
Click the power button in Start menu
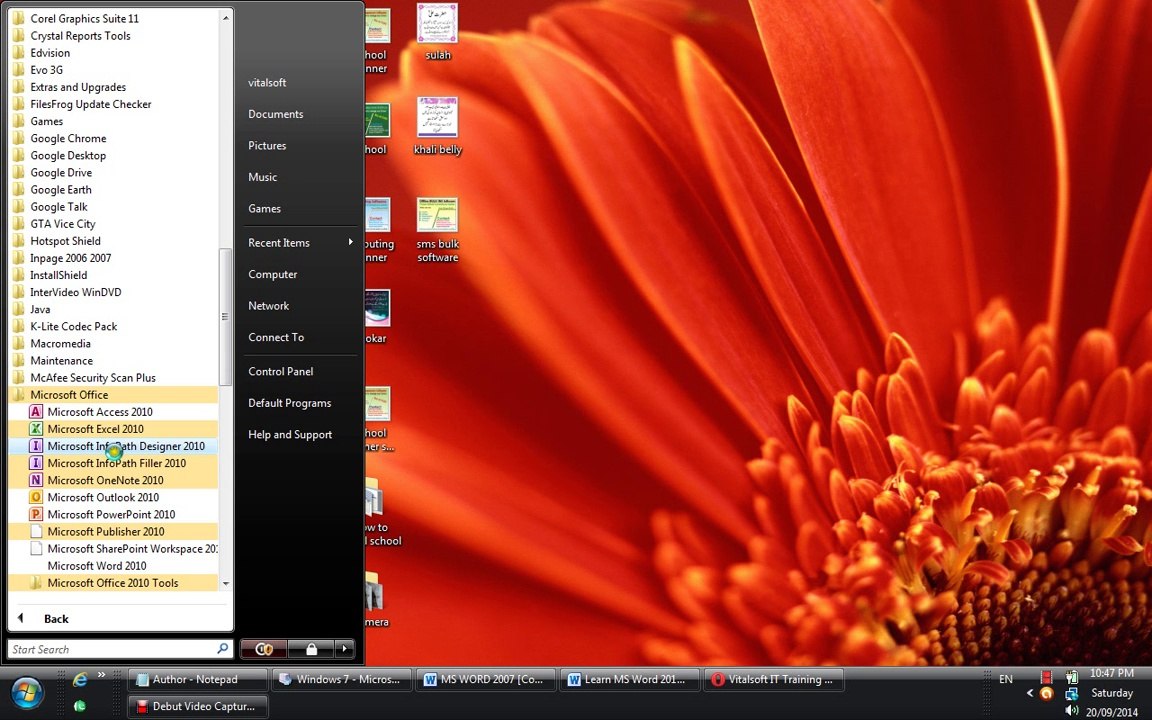click(264, 649)
